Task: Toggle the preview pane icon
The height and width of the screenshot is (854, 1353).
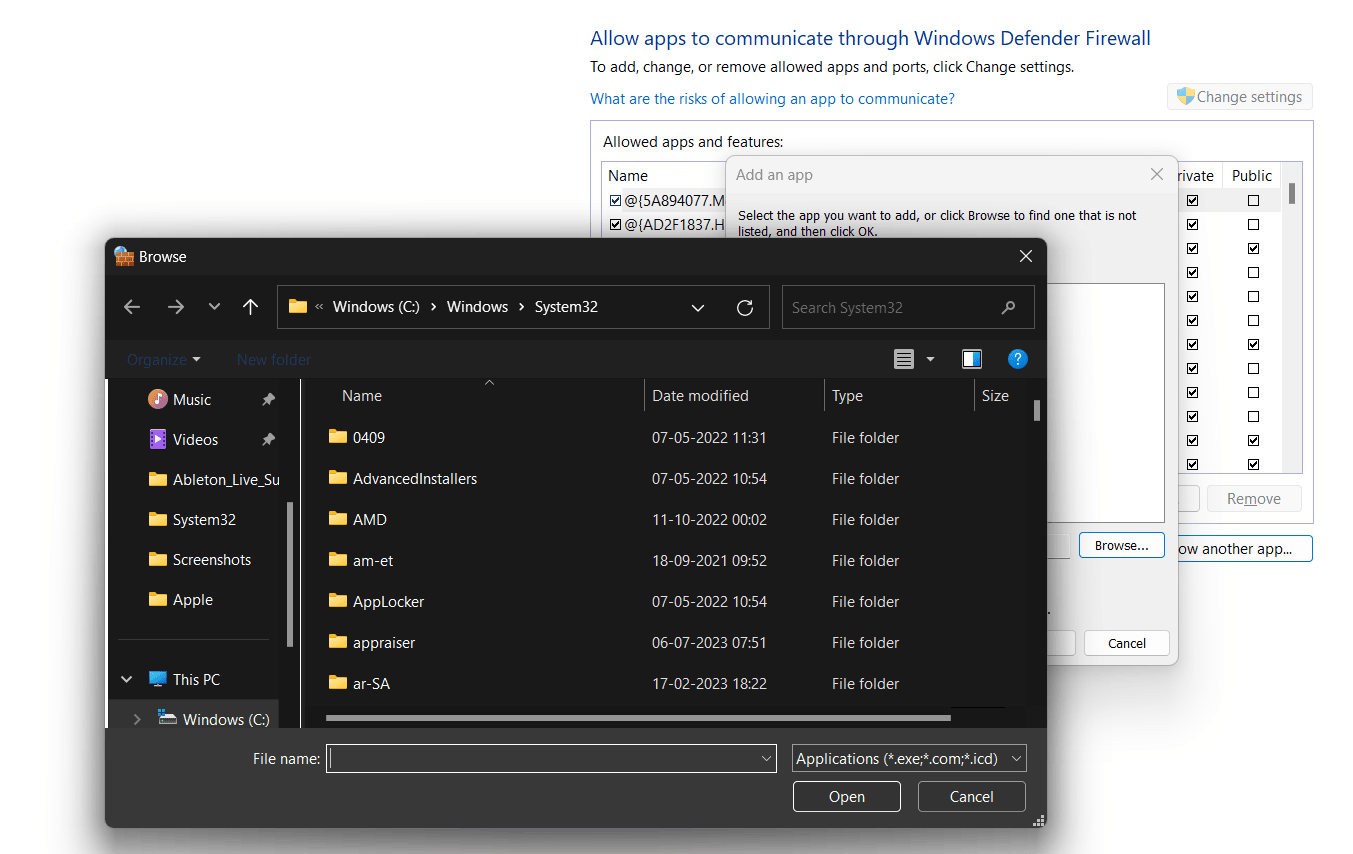Action: [x=971, y=358]
